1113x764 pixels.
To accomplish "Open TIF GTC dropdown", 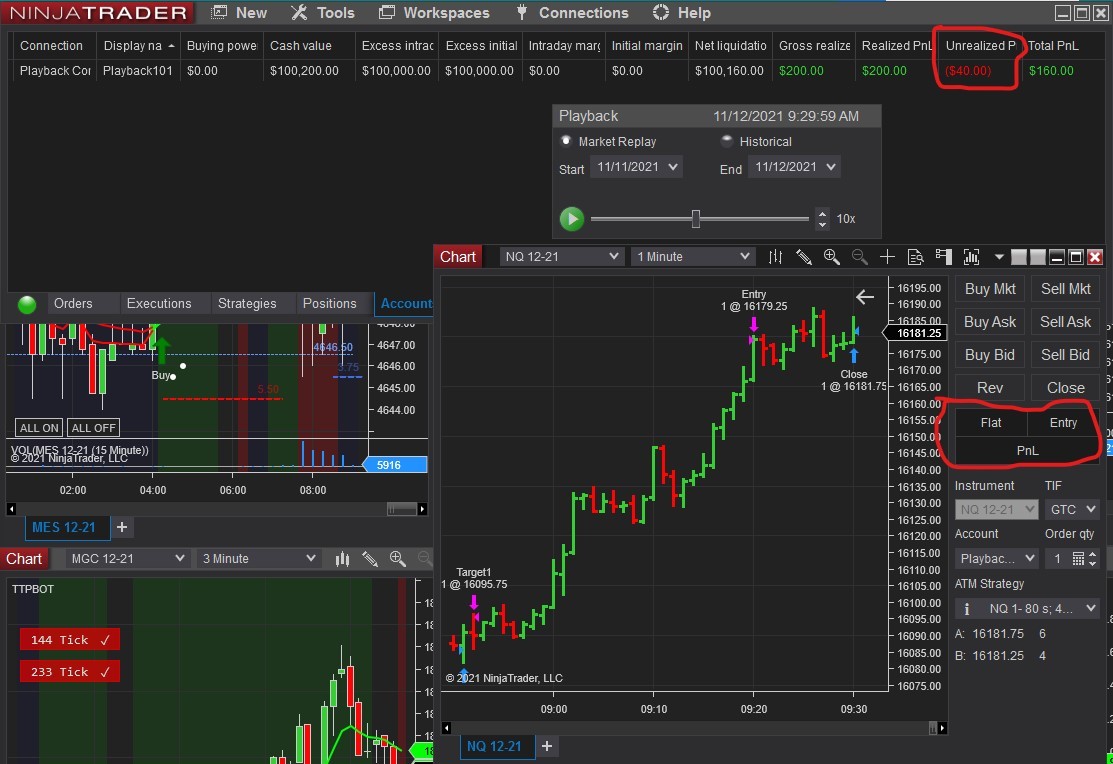I will point(1072,510).
